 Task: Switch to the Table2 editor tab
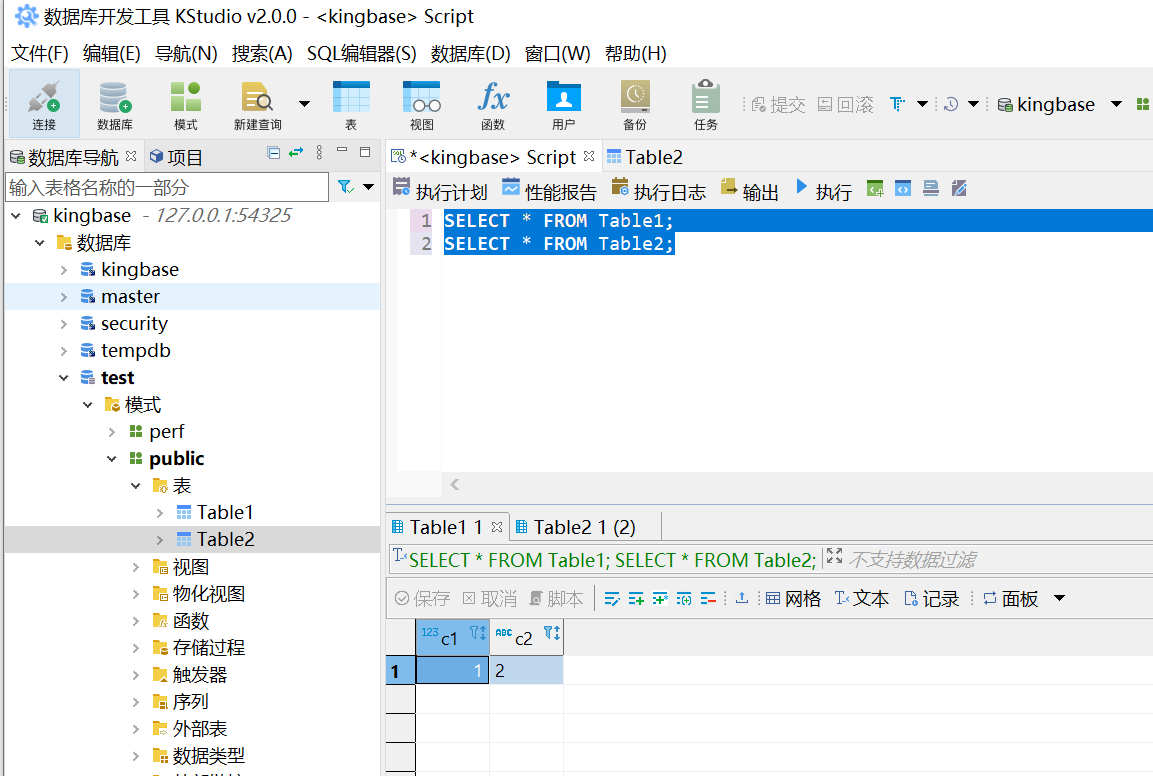click(645, 157)
